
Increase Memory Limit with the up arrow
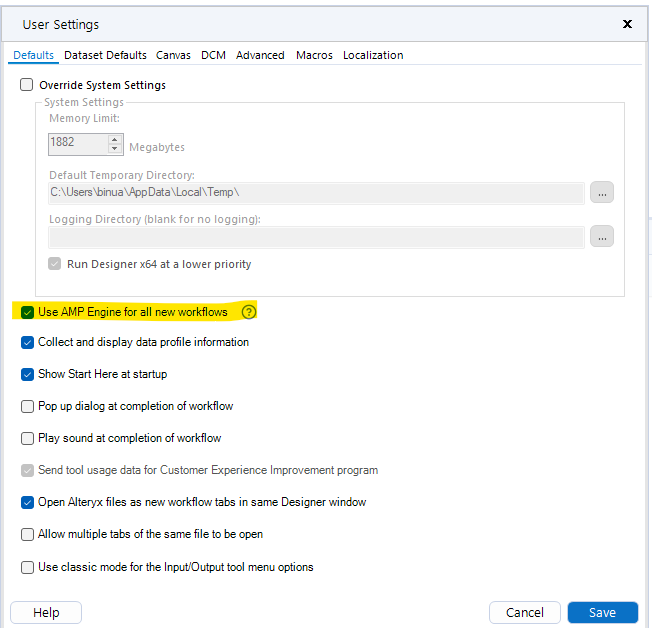pos(114,138)
